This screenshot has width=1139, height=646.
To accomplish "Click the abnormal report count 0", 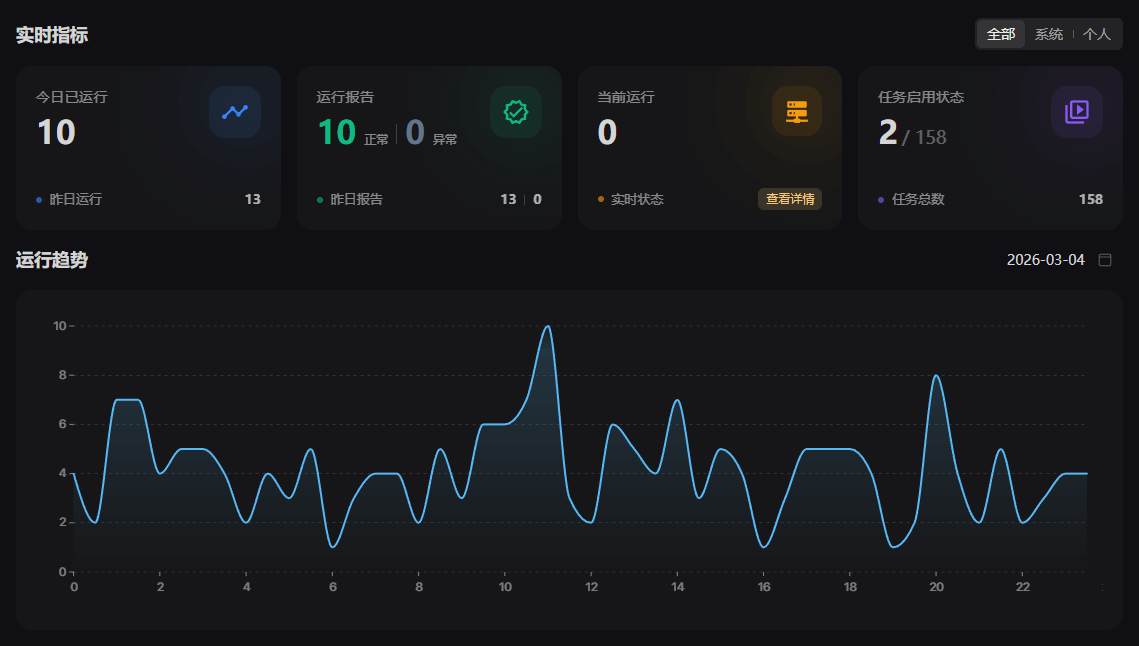I will pos(415,132).
